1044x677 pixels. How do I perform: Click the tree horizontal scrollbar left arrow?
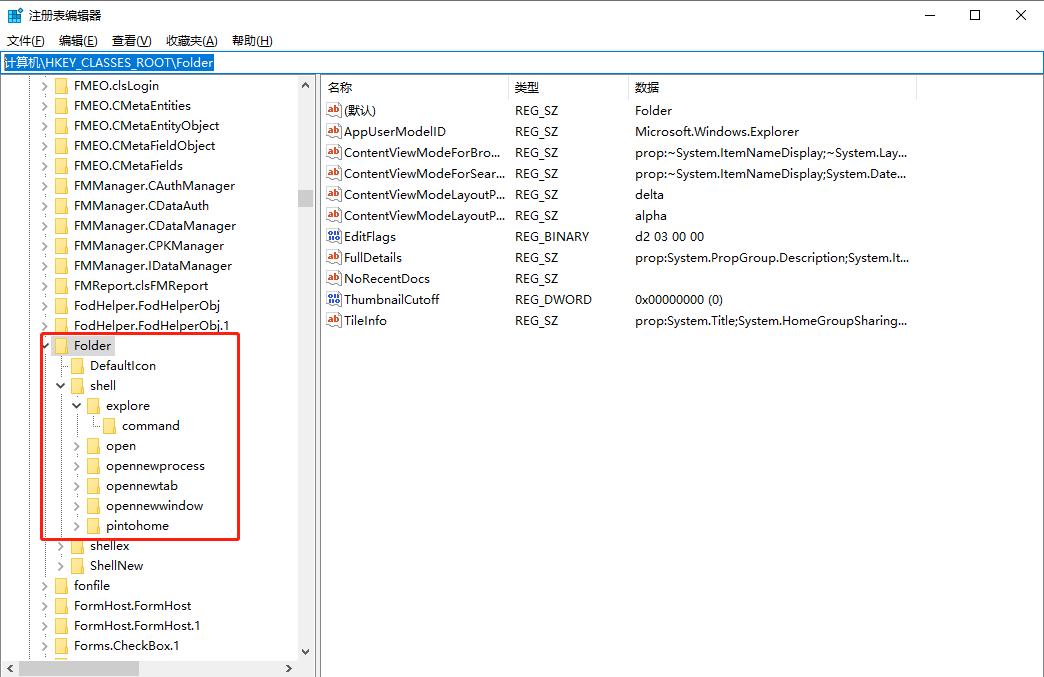click(x=9, y=668)
